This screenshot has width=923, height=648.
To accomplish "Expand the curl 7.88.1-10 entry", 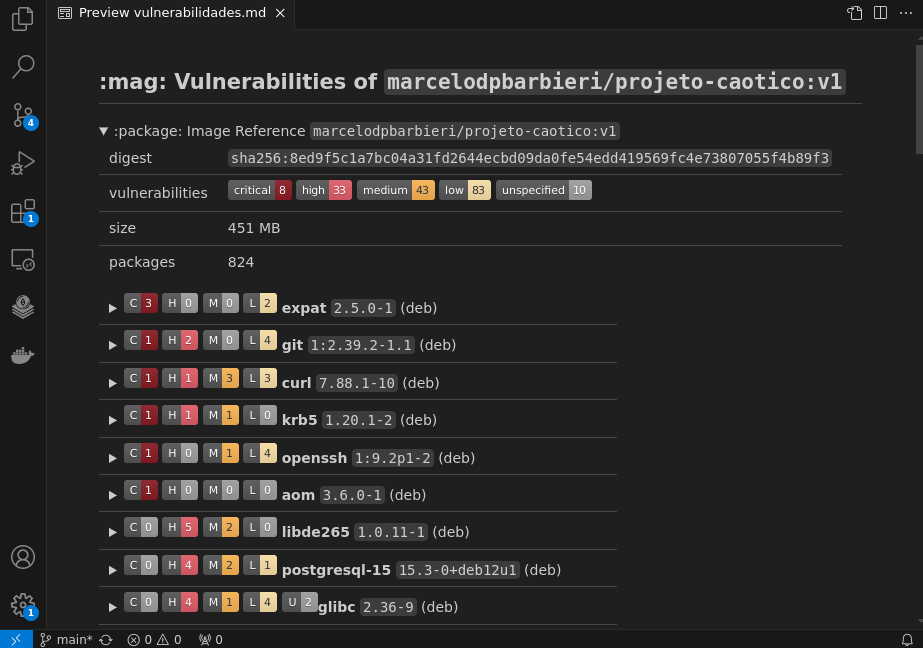I will [x=113, y=383].
